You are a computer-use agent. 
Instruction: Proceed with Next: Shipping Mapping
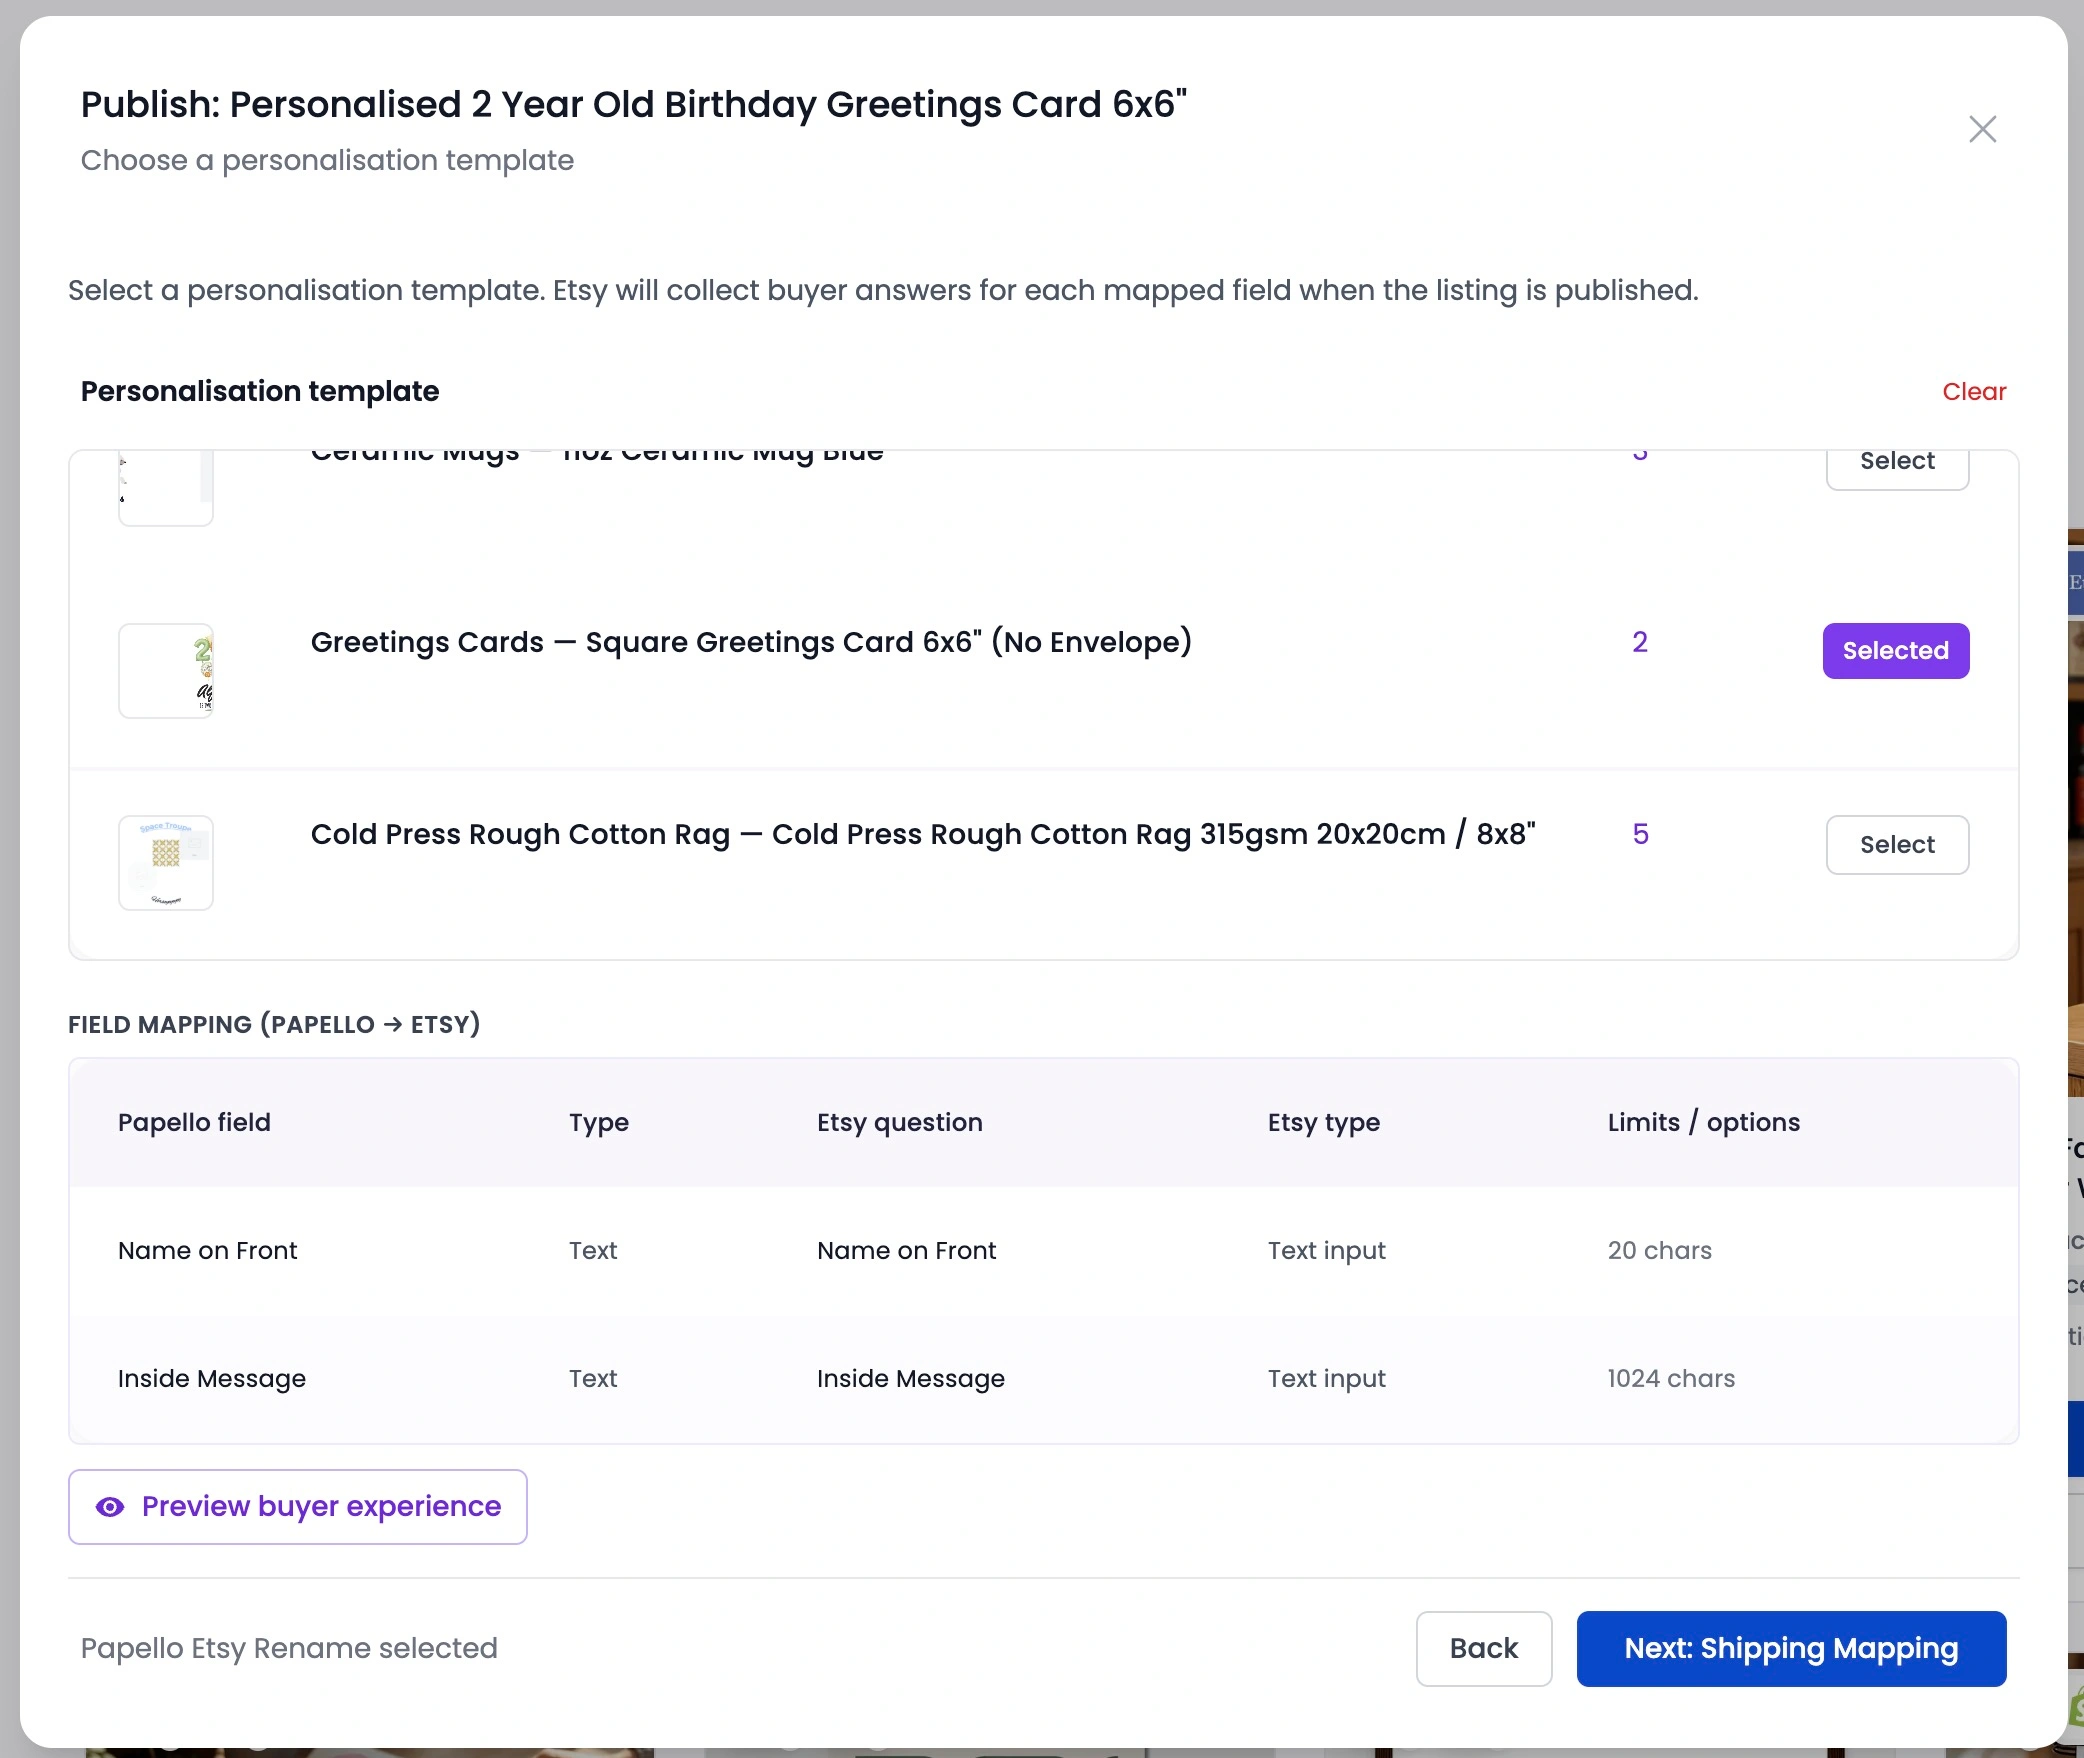[x=1791, y=1649]
